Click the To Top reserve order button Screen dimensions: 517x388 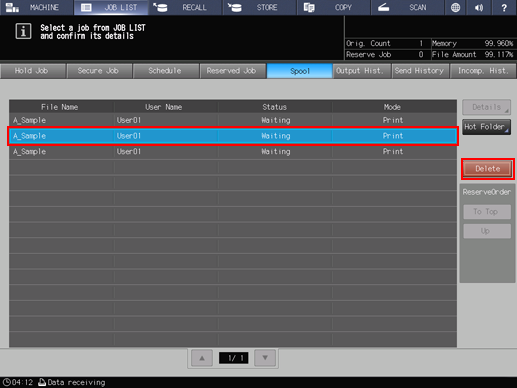[487, 212]
